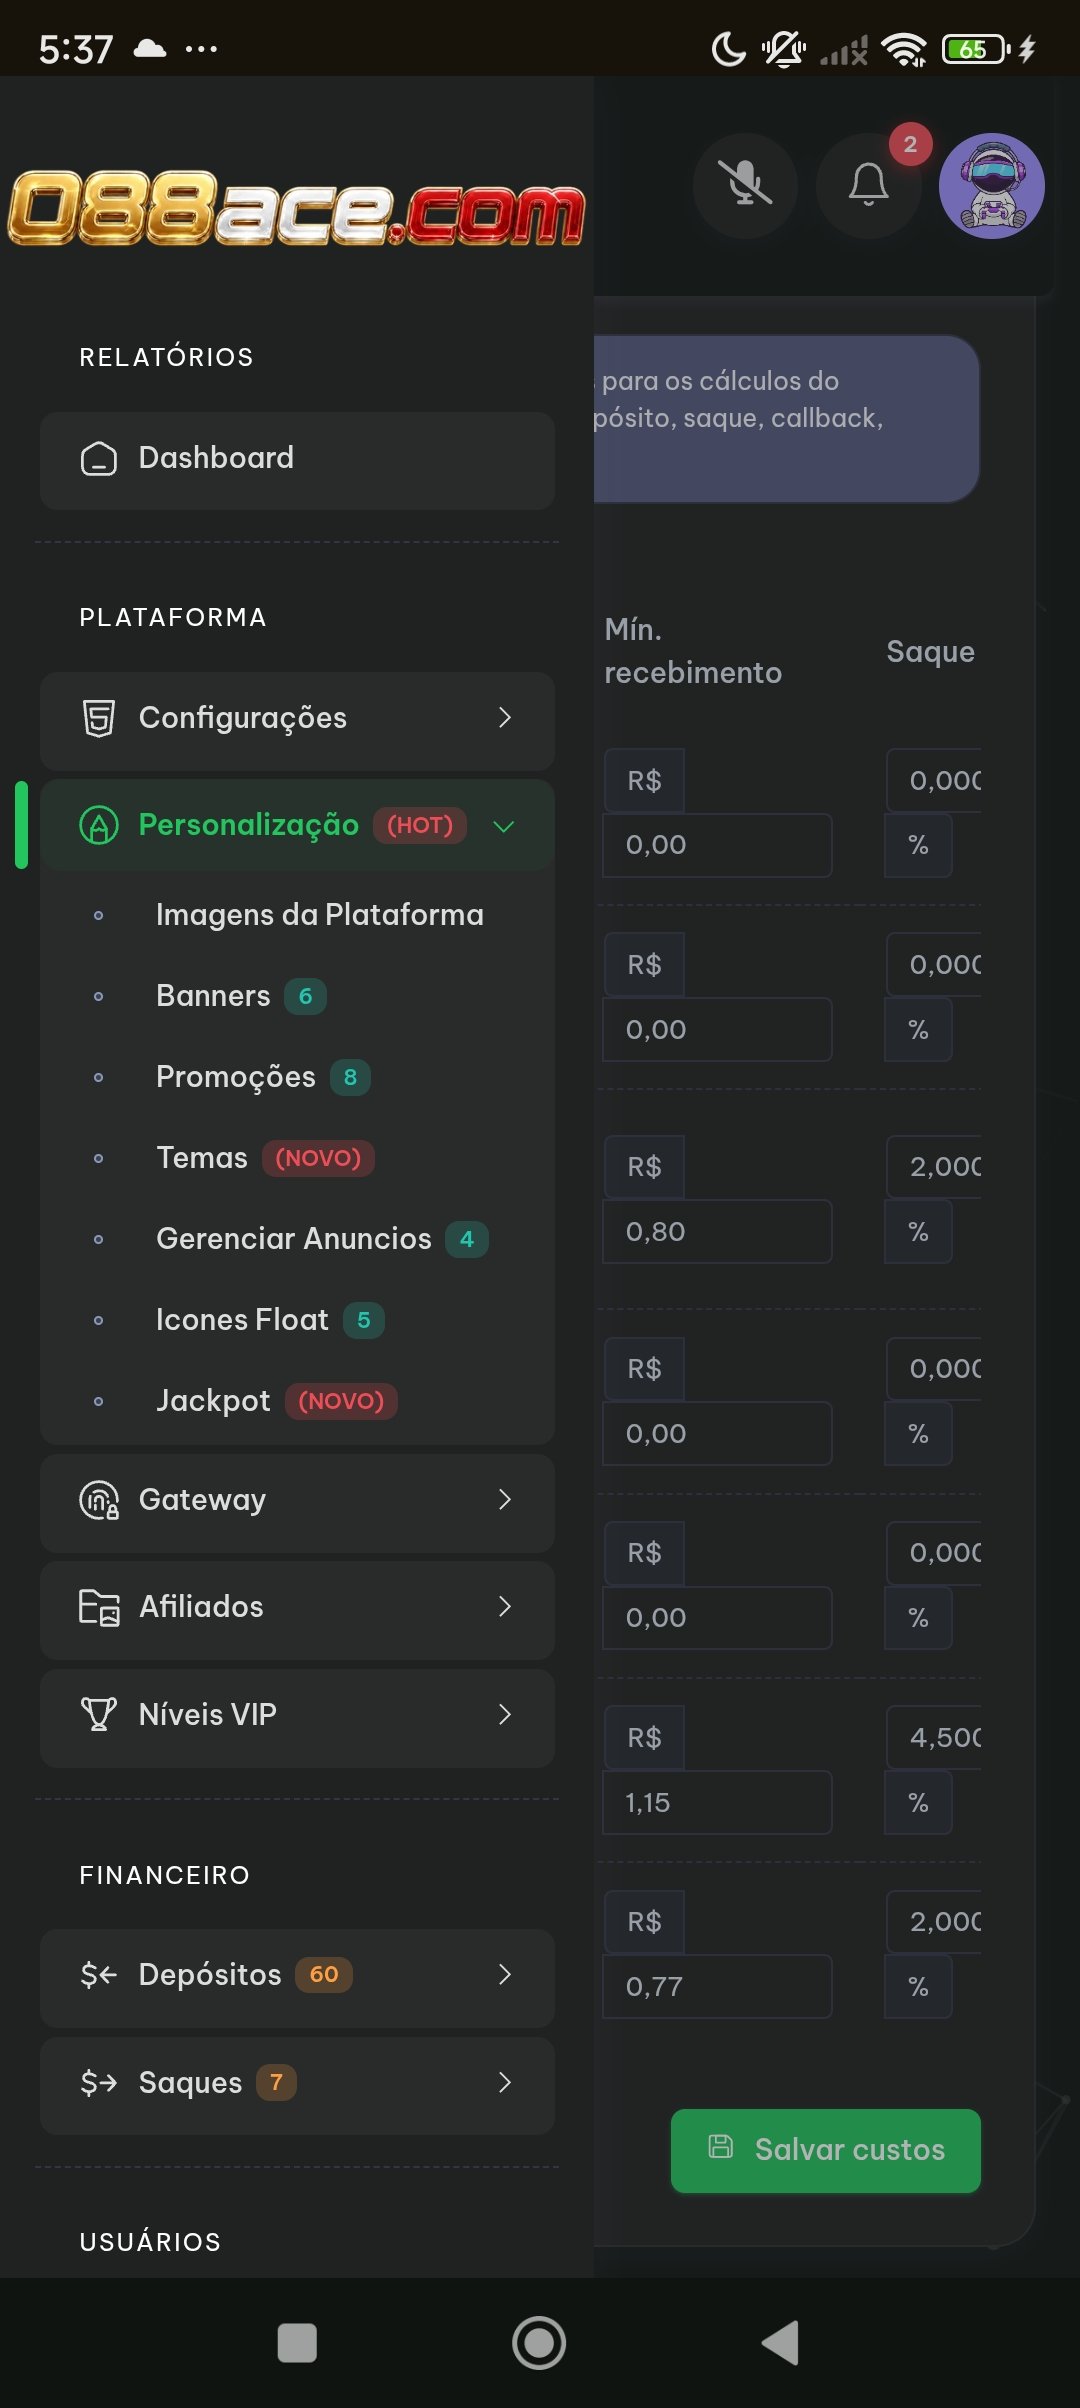1080x2408 pixels.
Task: Open Imagens da Plataforma submenu item
Action: coord(320,915)
